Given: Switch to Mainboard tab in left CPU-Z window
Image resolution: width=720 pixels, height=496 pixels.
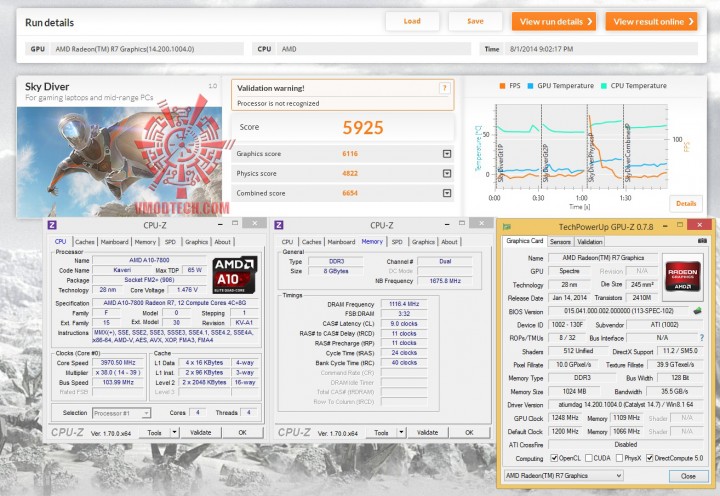Looking at the screenshot, I should (114, 242).
